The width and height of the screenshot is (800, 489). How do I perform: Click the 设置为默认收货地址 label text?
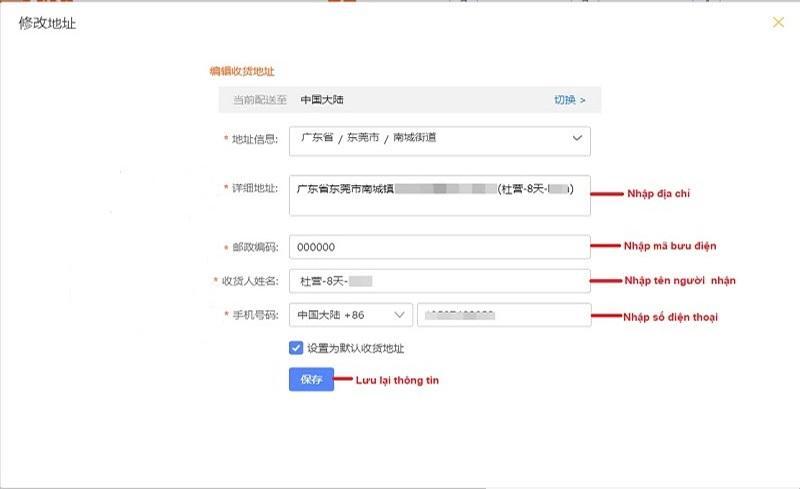355,348
